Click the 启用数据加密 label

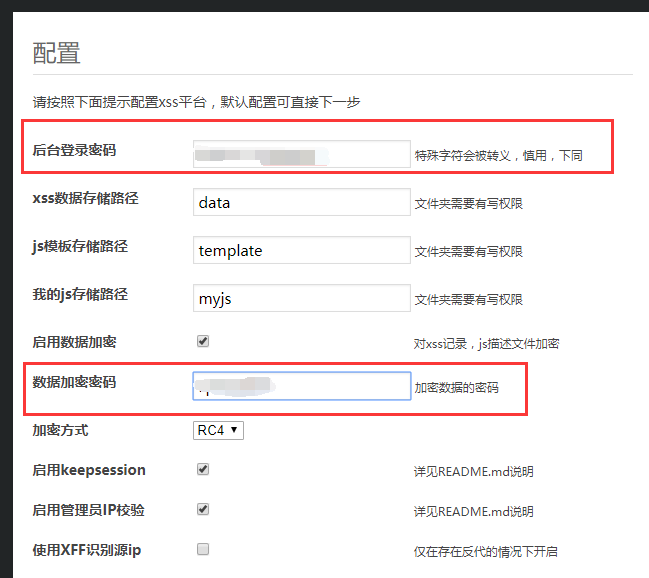(x=75, y=342)
